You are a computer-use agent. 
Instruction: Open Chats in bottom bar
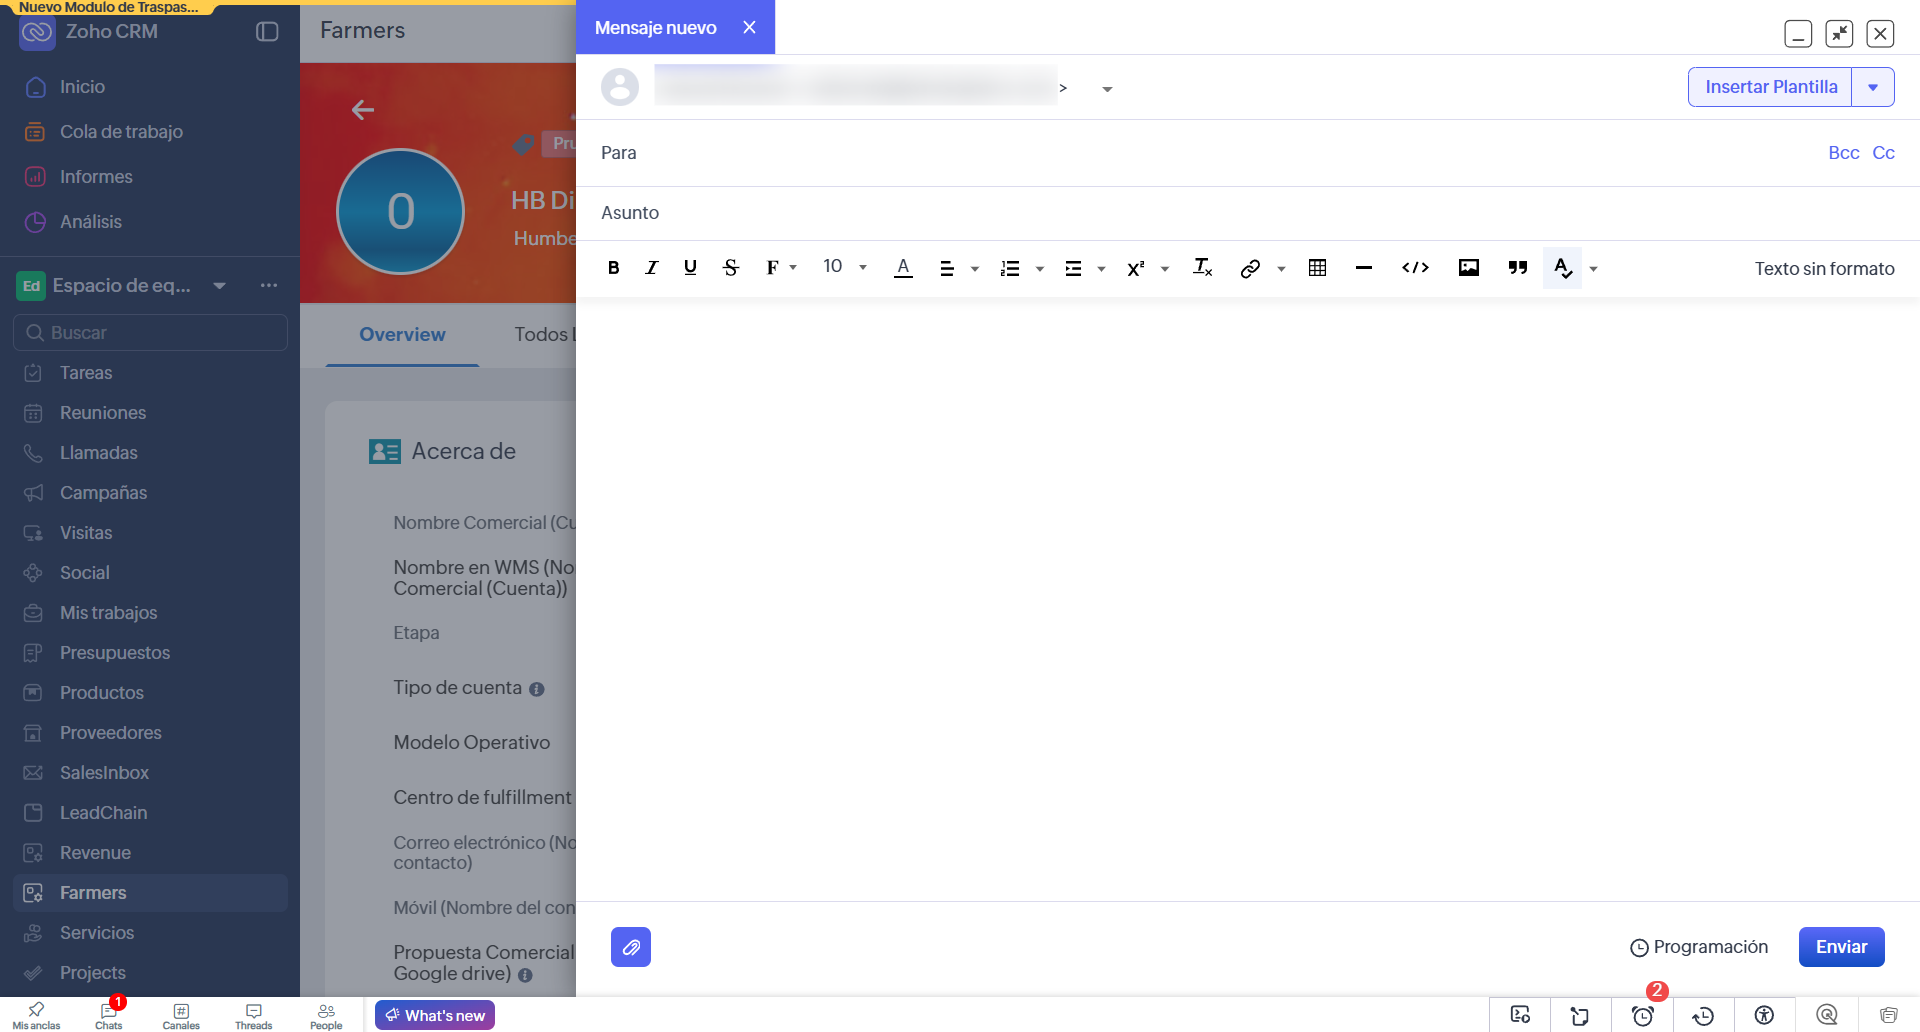pyautogui.click(x=109, y=1016)
